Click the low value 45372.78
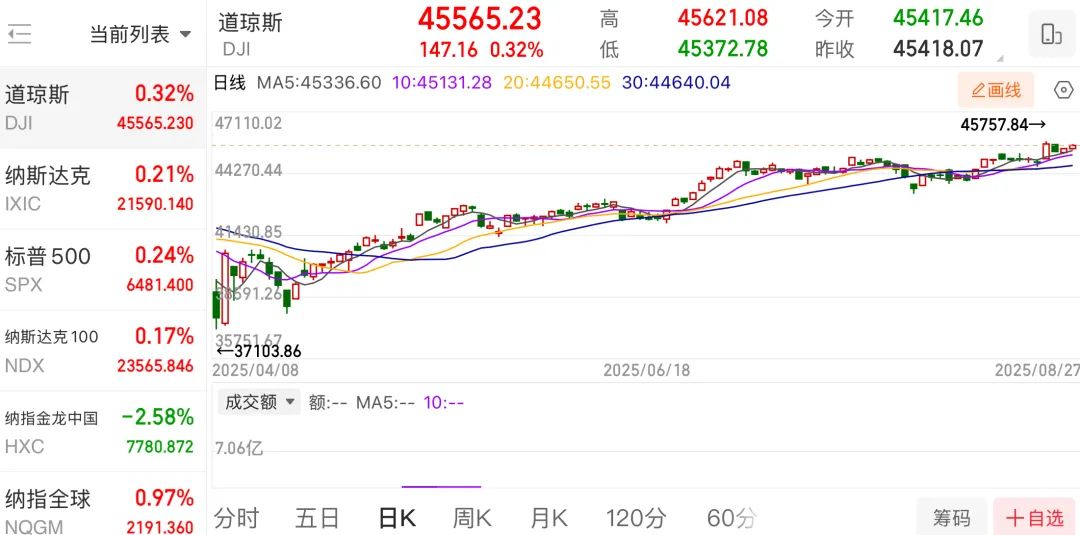Image resolution: width=1080 pixels, height=535 pixels. (x=723, y=48)
